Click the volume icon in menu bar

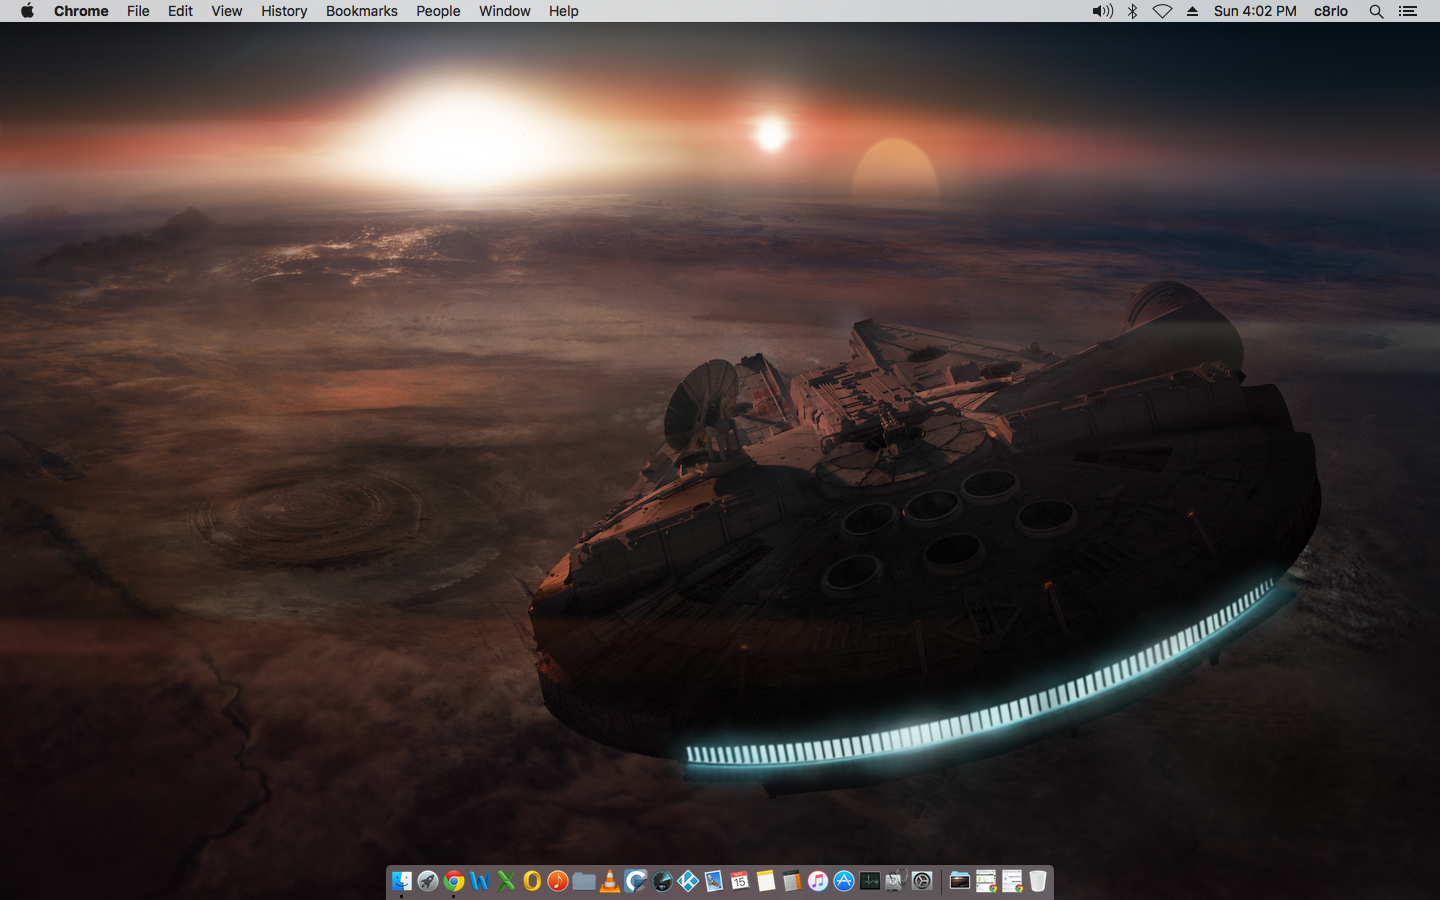tap(1103, 11)
